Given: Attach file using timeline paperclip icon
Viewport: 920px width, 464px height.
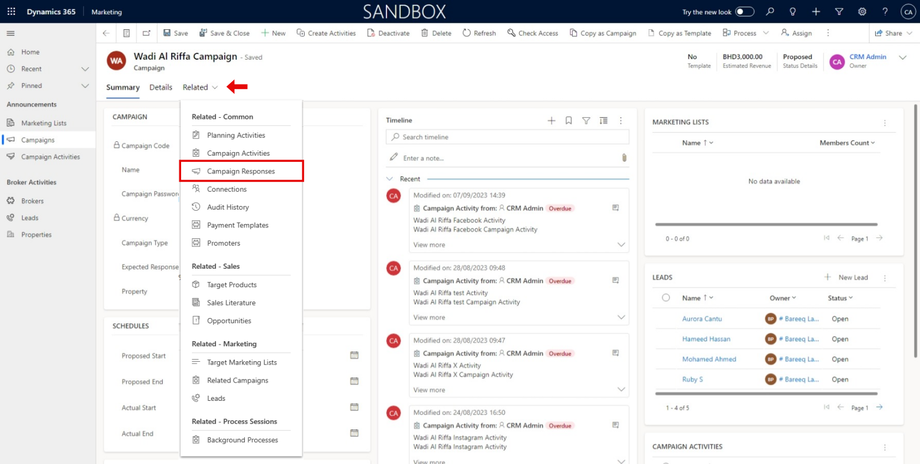Looking at the screenshot, I should [624, 158].
